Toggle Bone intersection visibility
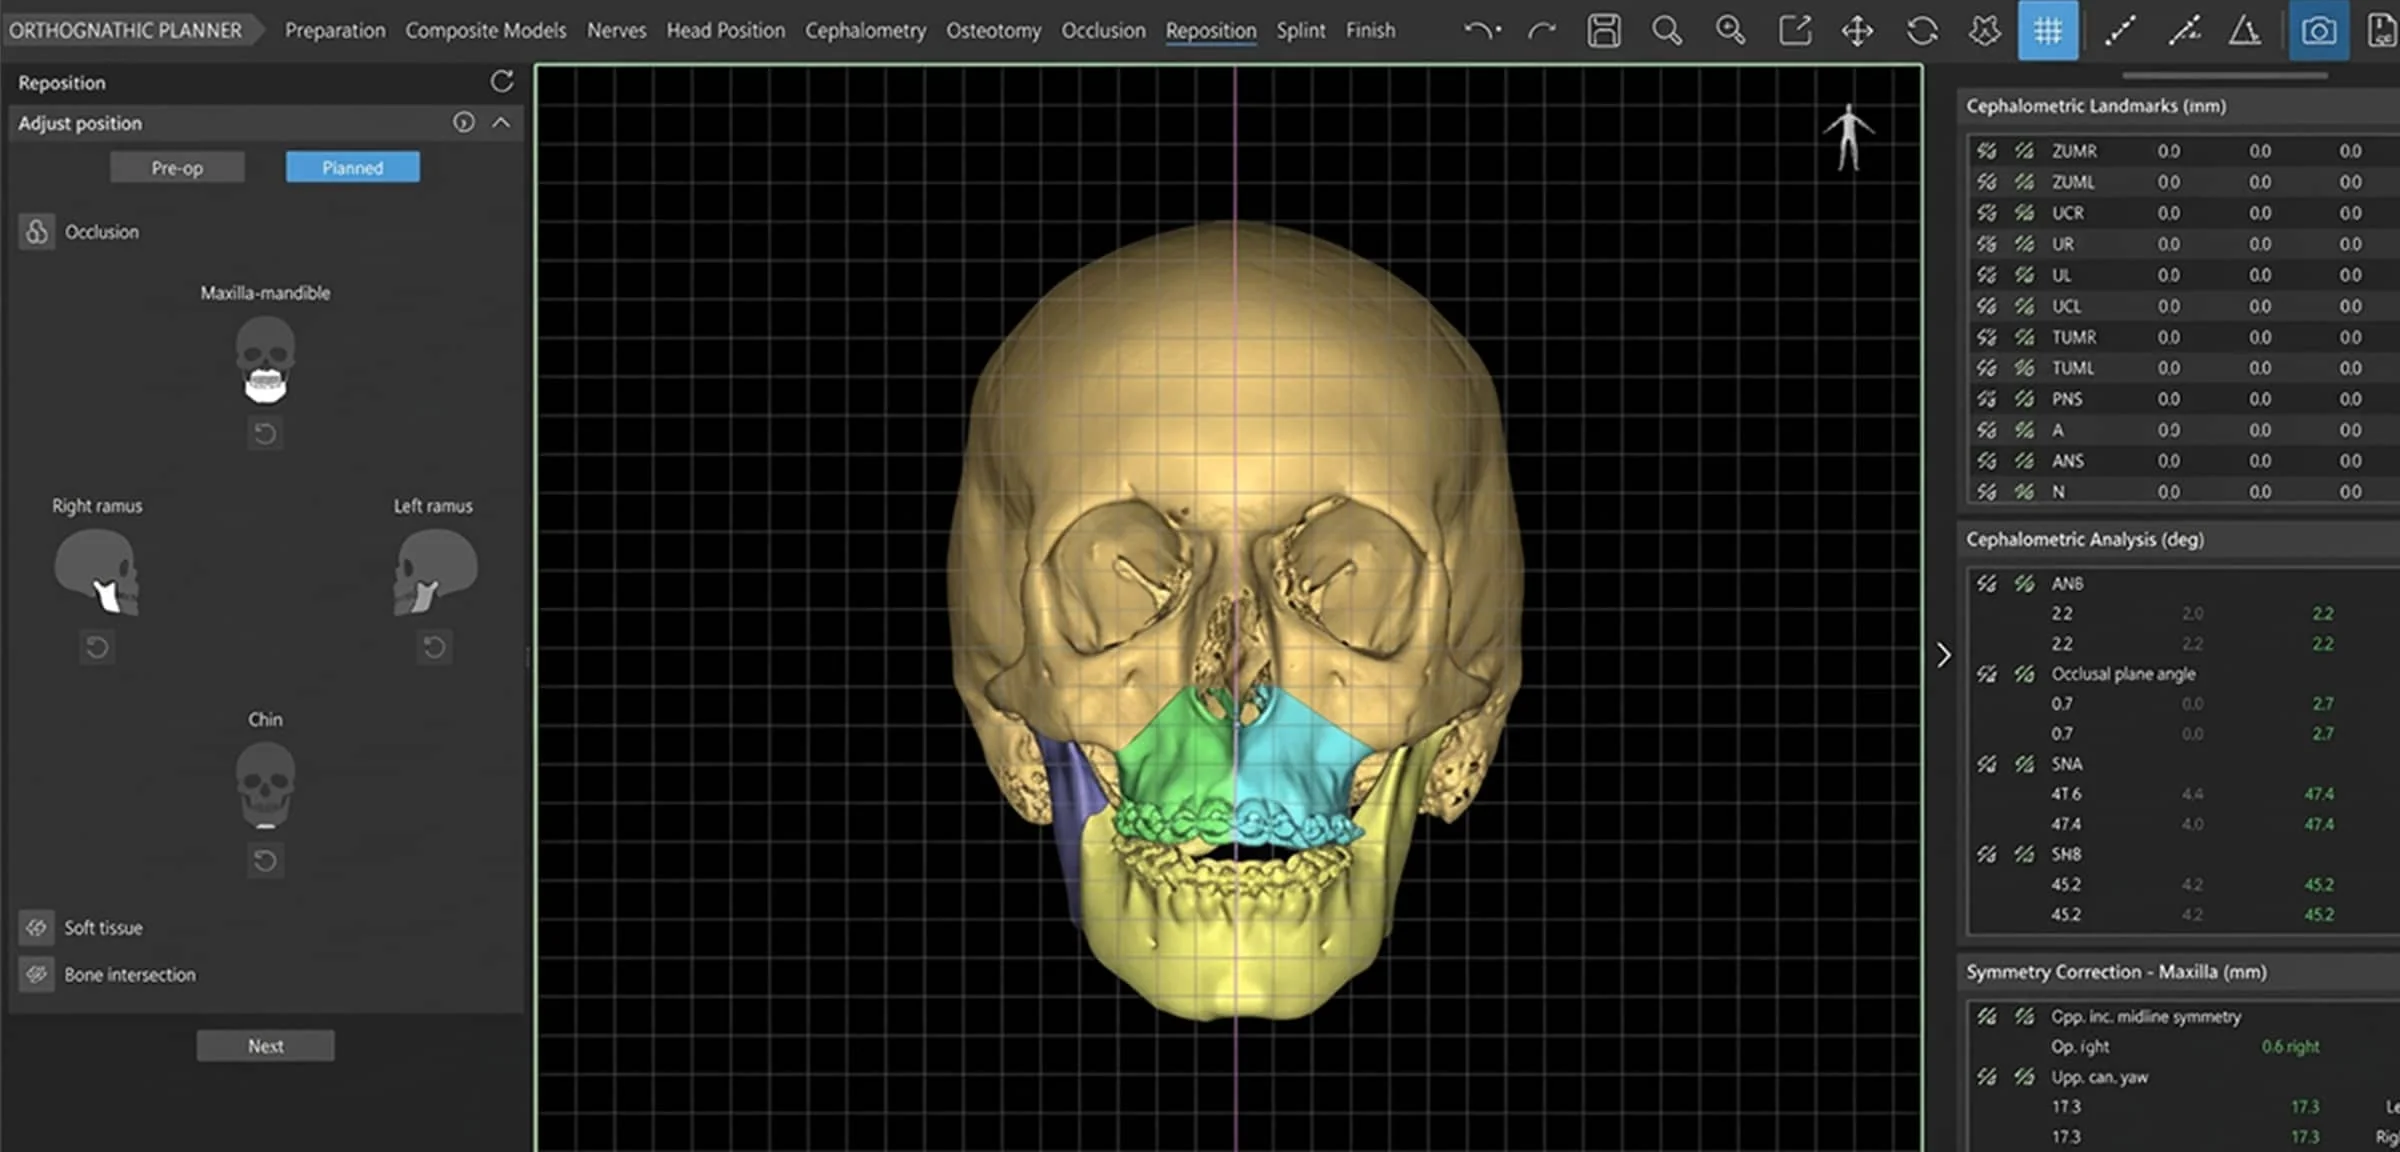Screen dimensions: 2400x1152 tap(37, 974)
